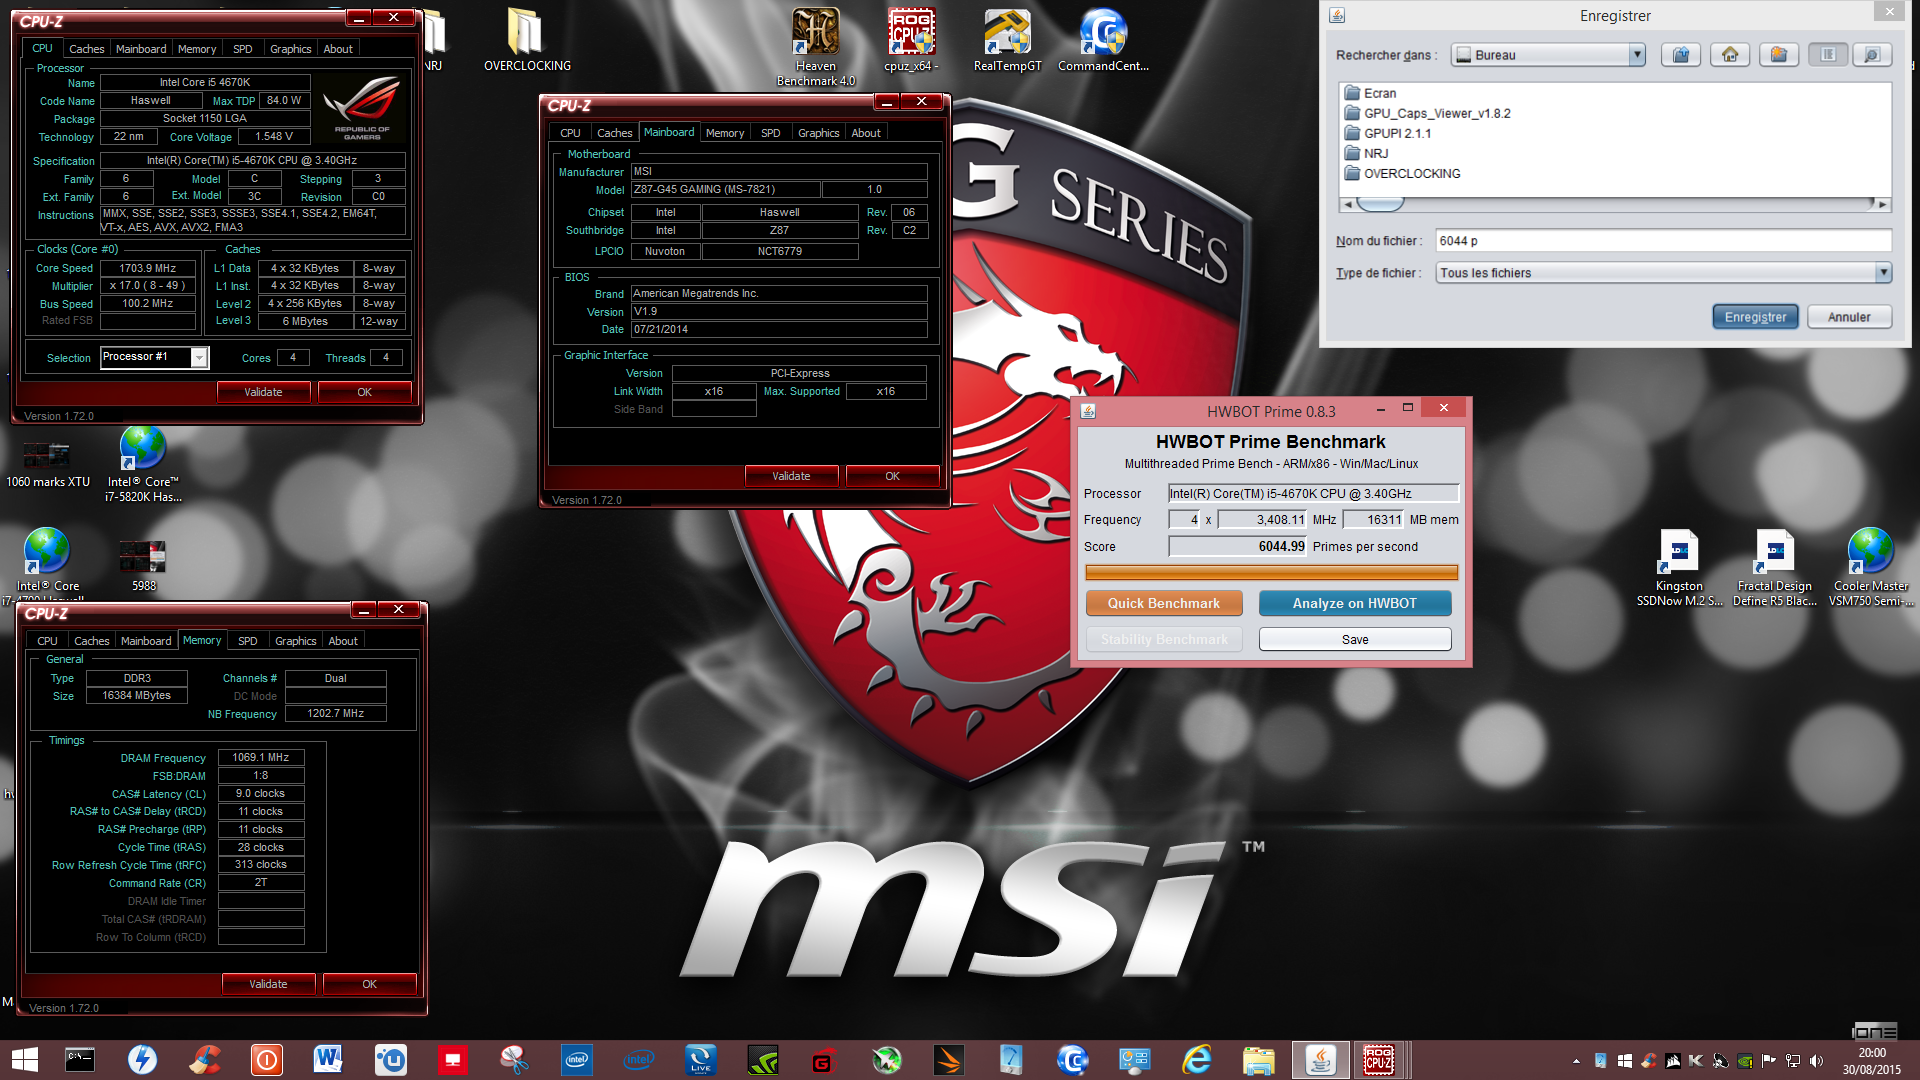Open Command Prompt from taskbar
Screen dimensions: 1920x1080
80,1060
